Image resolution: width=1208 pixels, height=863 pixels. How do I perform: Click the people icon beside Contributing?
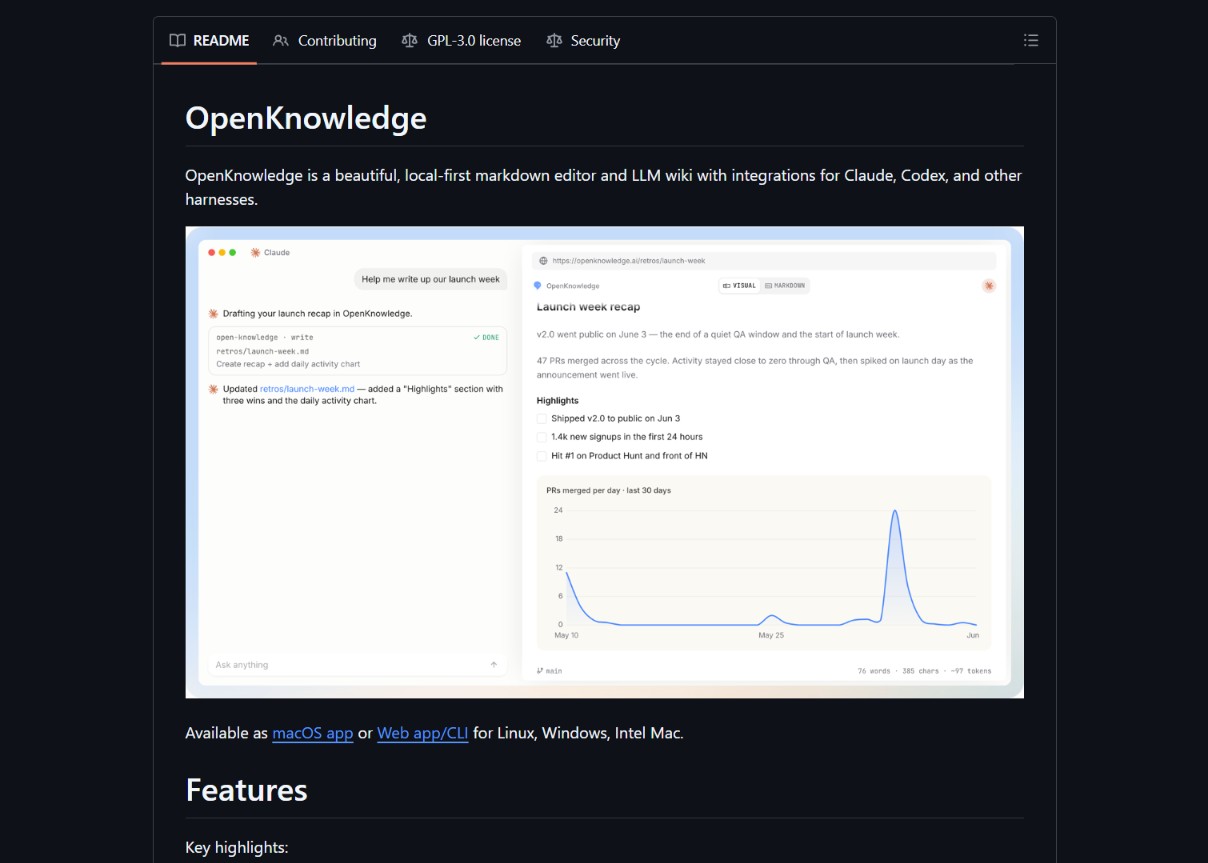click(281, 41)
